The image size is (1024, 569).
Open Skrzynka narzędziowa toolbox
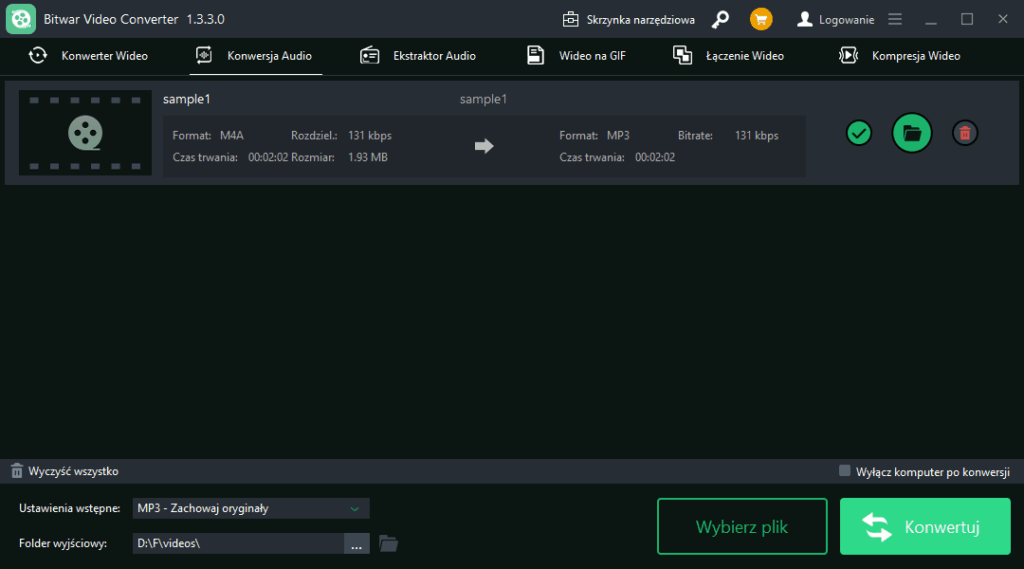pyautogui.click(x=628, y=20)
